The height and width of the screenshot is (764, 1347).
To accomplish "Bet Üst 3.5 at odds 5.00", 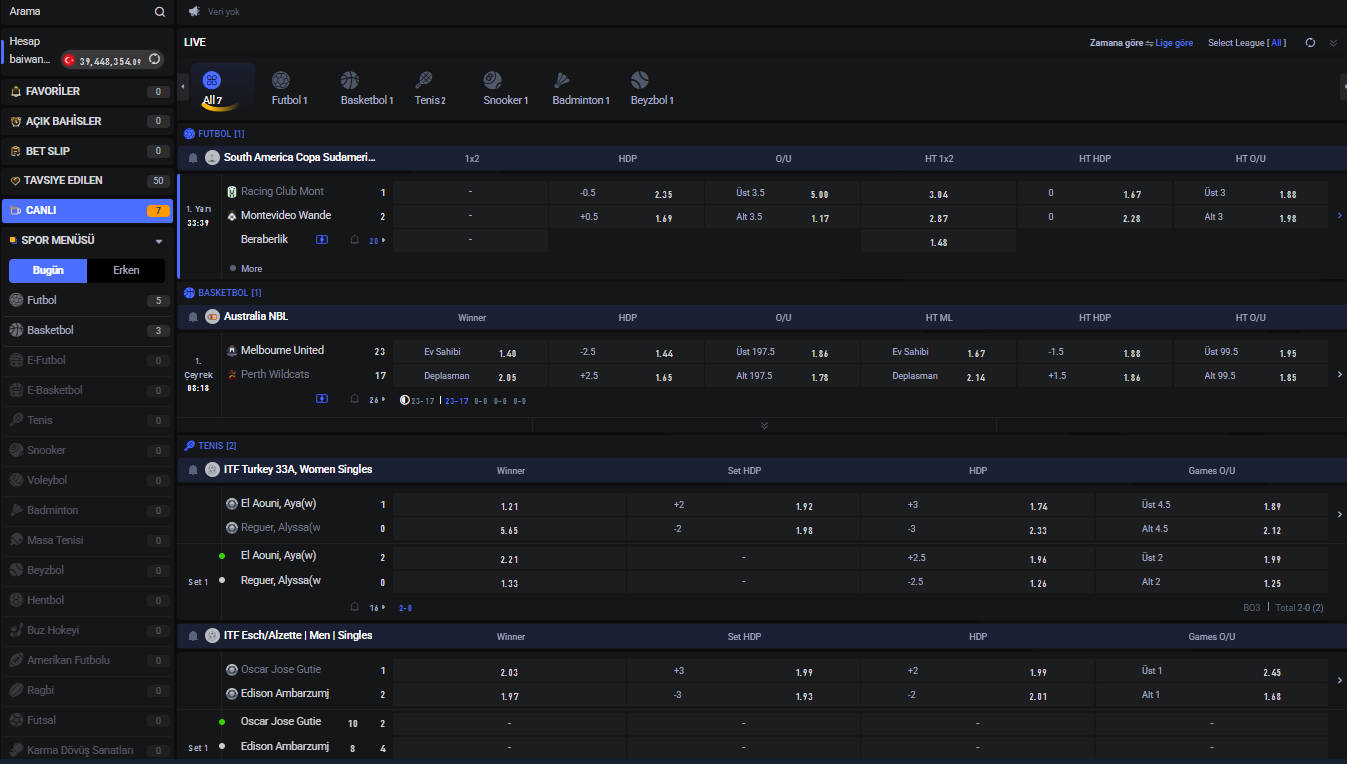I will tap(782, 193).
